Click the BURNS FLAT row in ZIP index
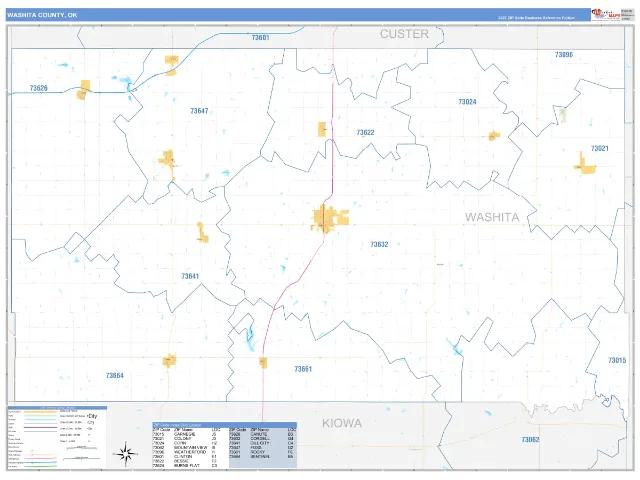The width and height of the screenshot is (640, 480). point(185,466)
